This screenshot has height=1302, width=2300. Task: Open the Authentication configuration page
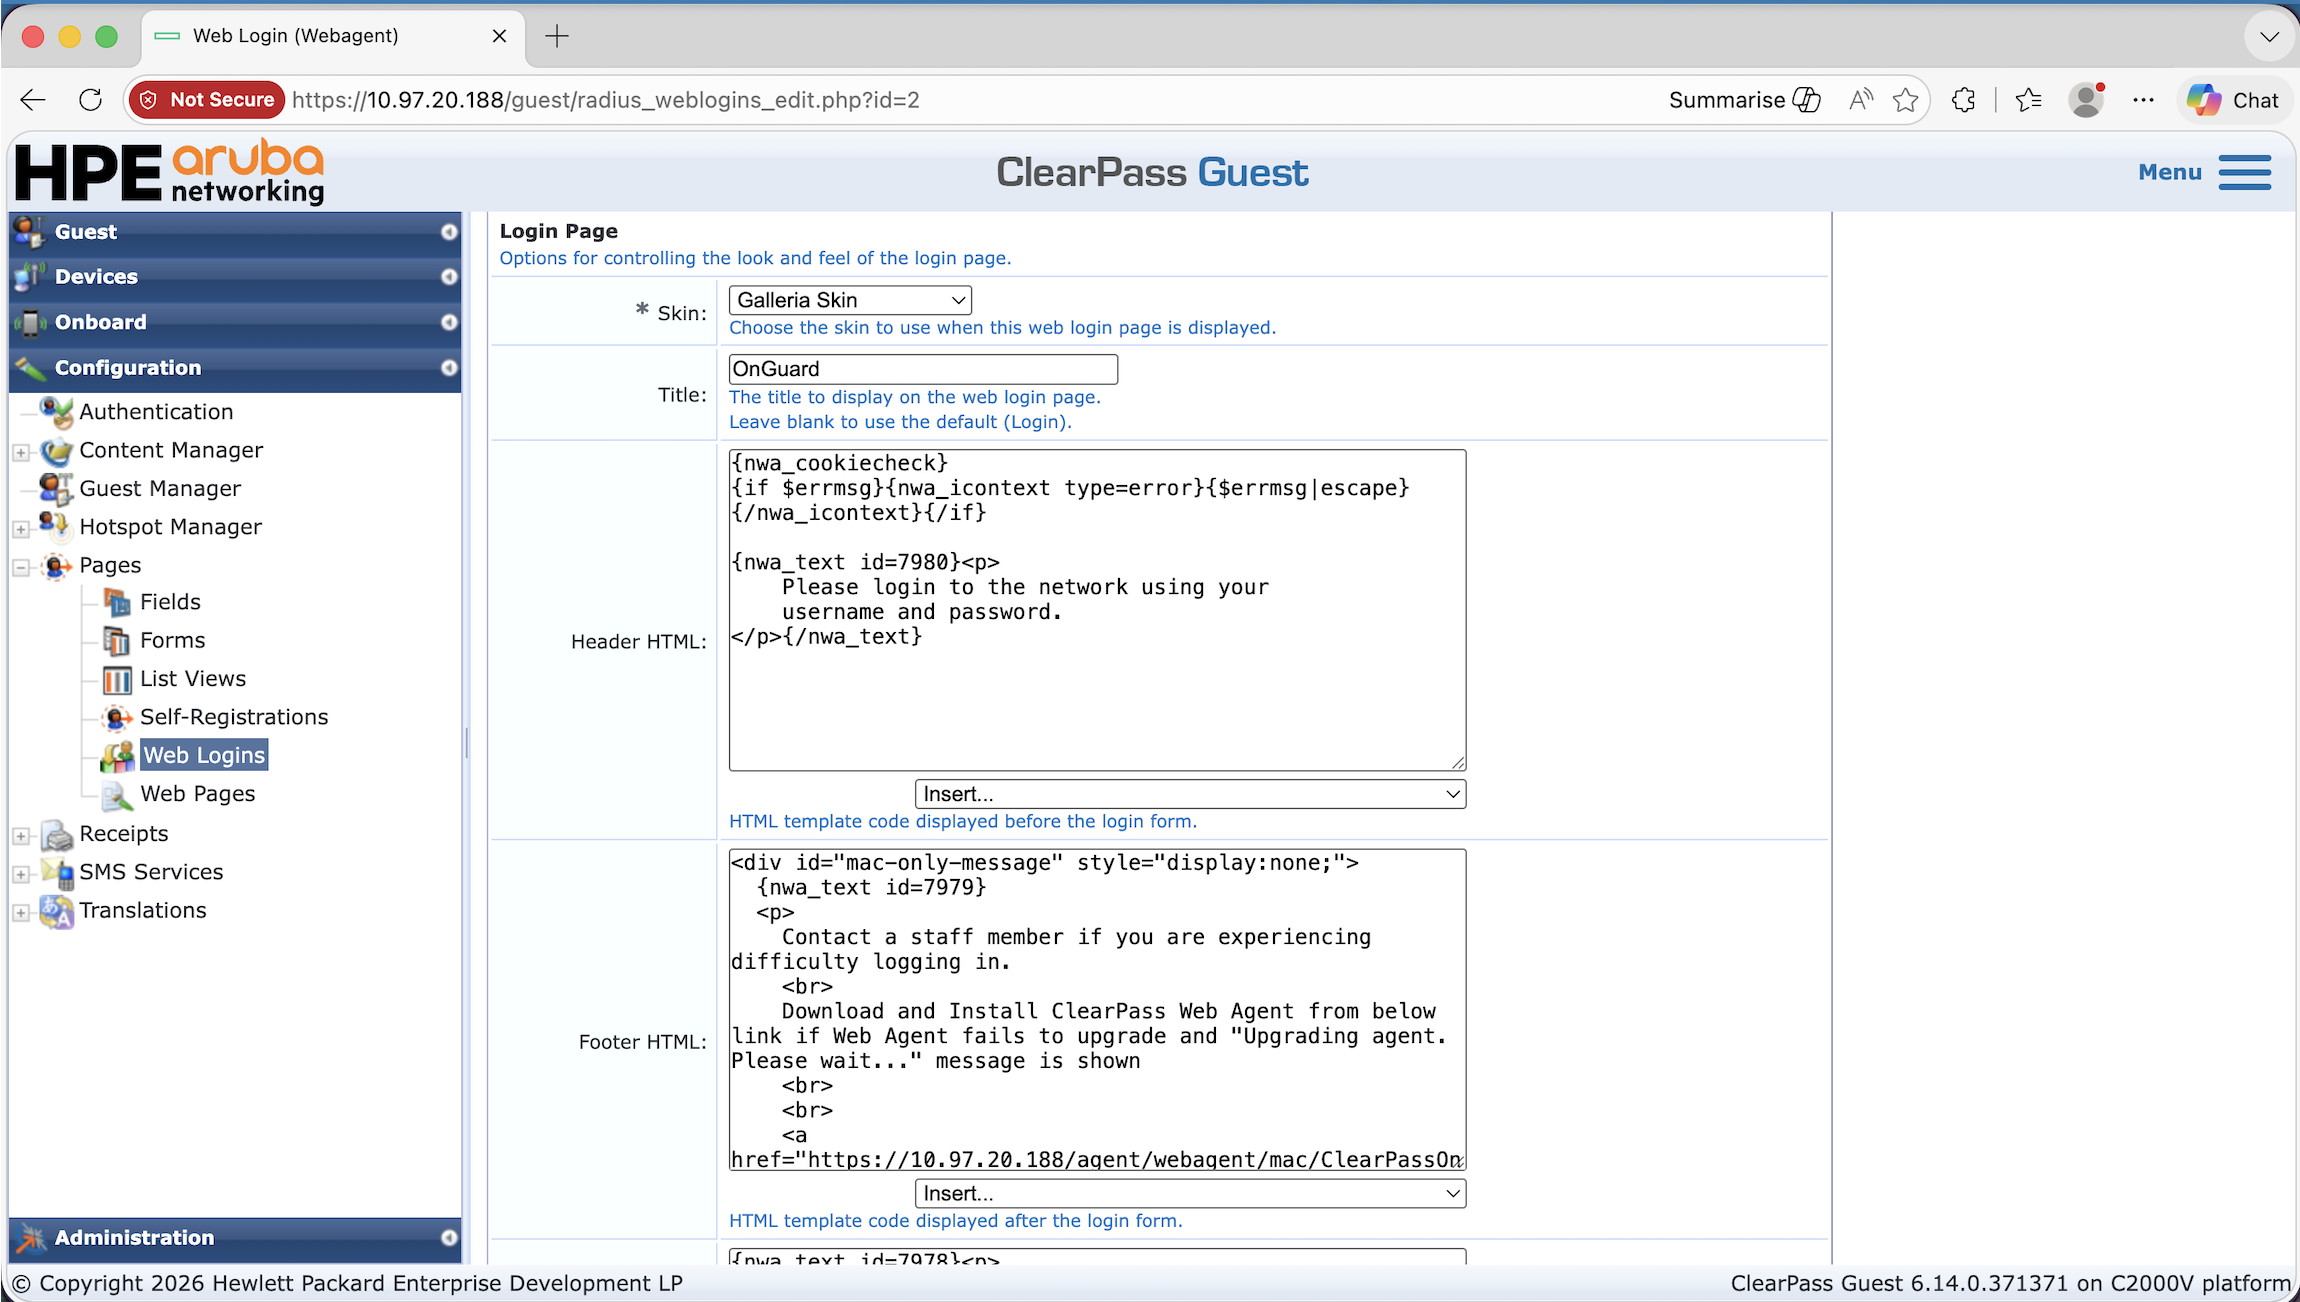tap(156, 412)
